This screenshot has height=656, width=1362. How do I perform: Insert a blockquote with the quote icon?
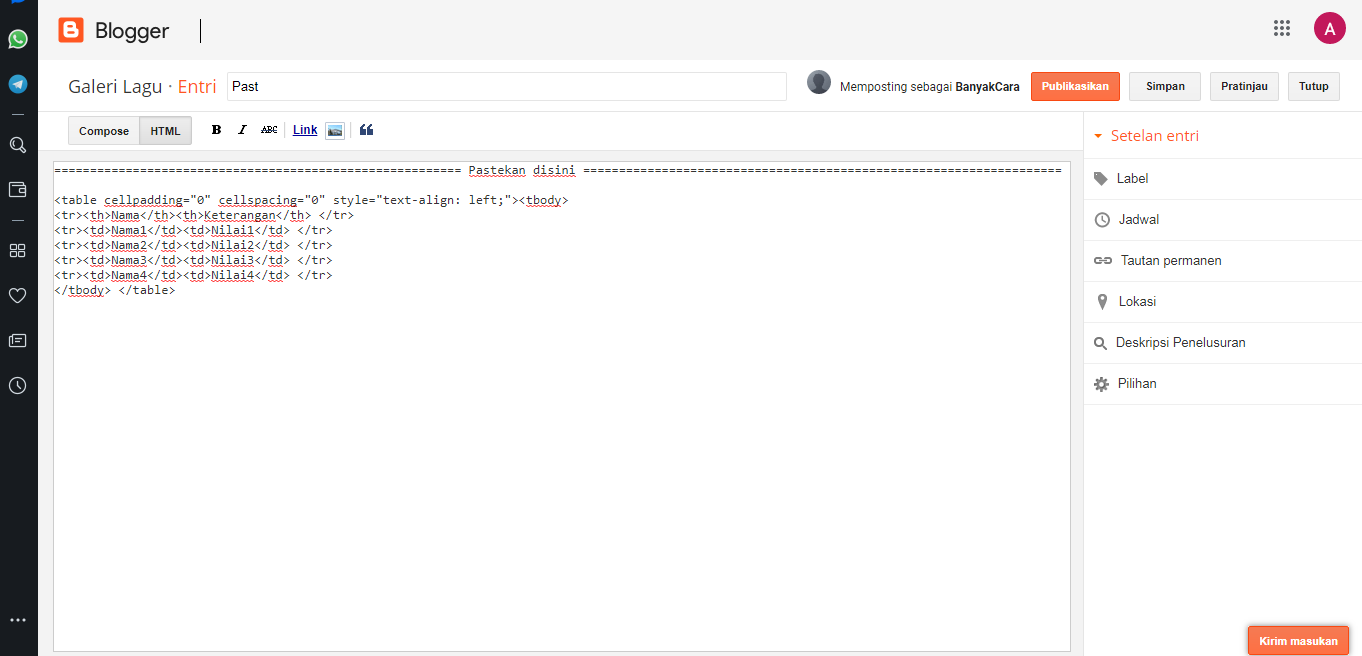click(366, 130)
